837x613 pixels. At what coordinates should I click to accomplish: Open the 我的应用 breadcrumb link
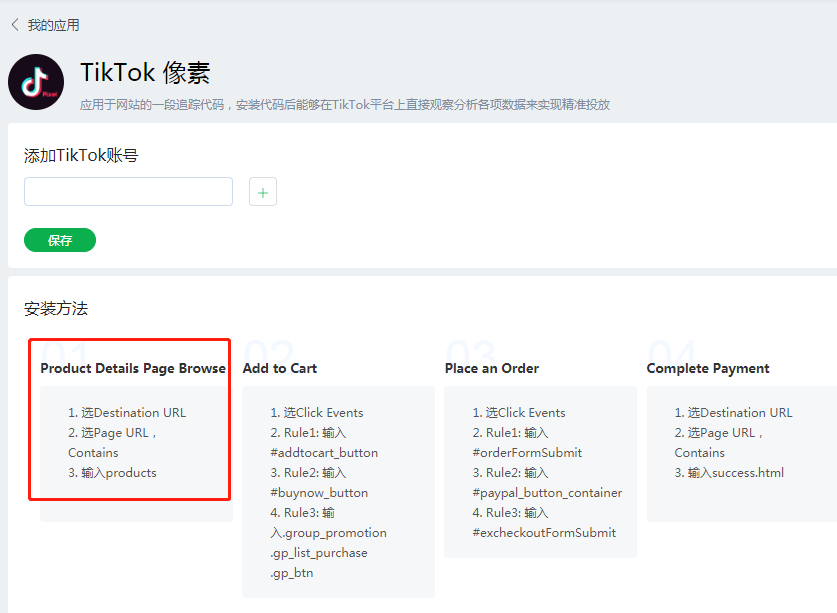(x=53, y=25)
